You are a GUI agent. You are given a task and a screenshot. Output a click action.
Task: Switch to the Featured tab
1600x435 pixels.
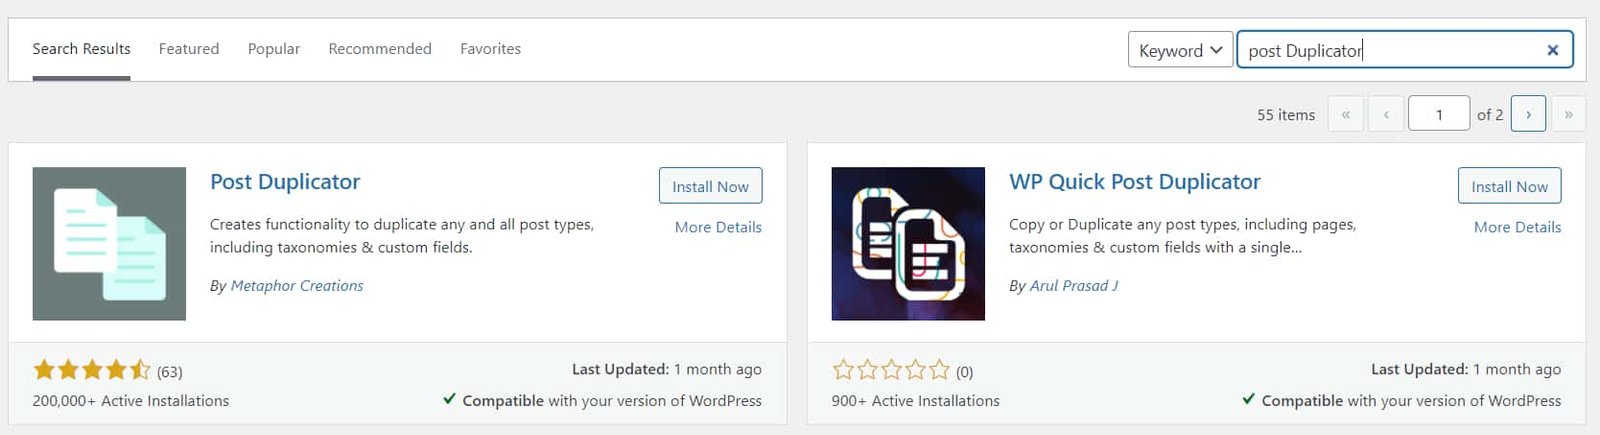pos(189,49)
